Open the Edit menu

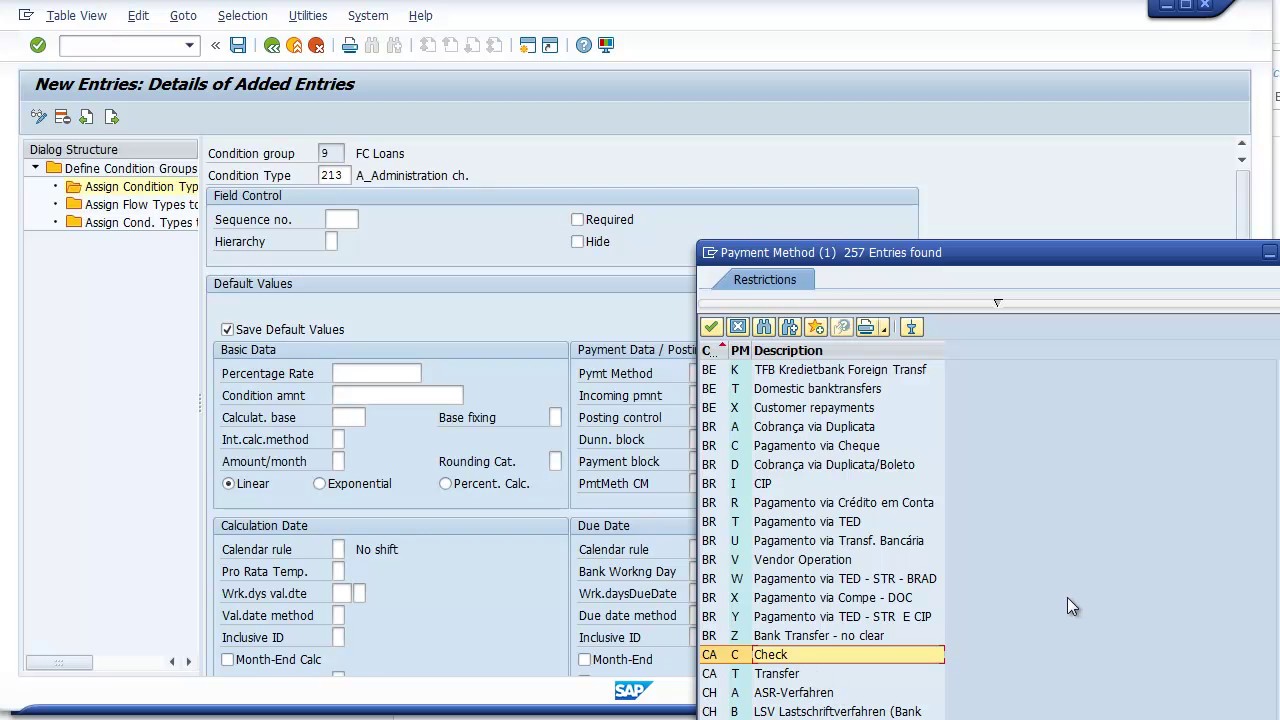(138, 15)
